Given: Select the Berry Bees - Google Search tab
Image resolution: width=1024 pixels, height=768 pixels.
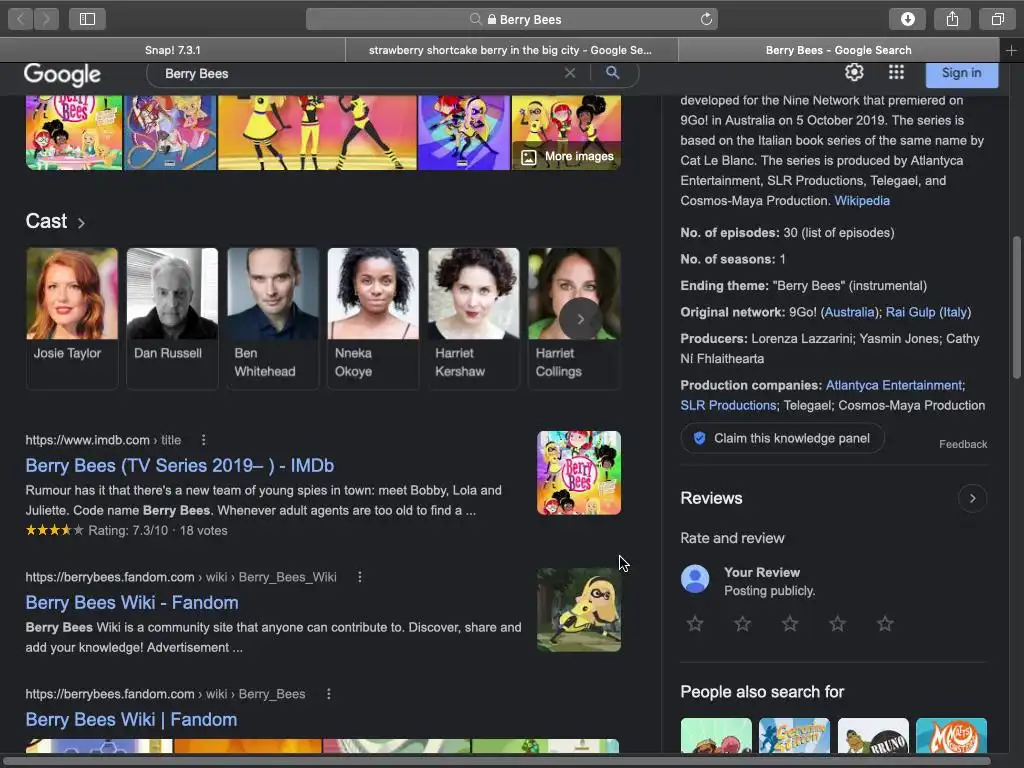Looking at the screenshot, I should pos(839,50).
